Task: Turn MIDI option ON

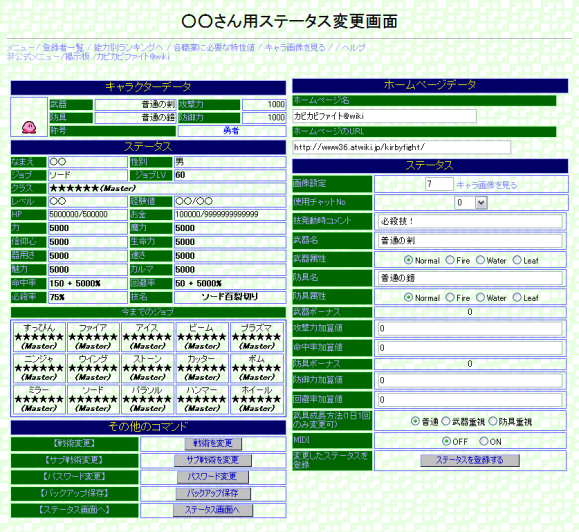Action: [x=483, y=441]
